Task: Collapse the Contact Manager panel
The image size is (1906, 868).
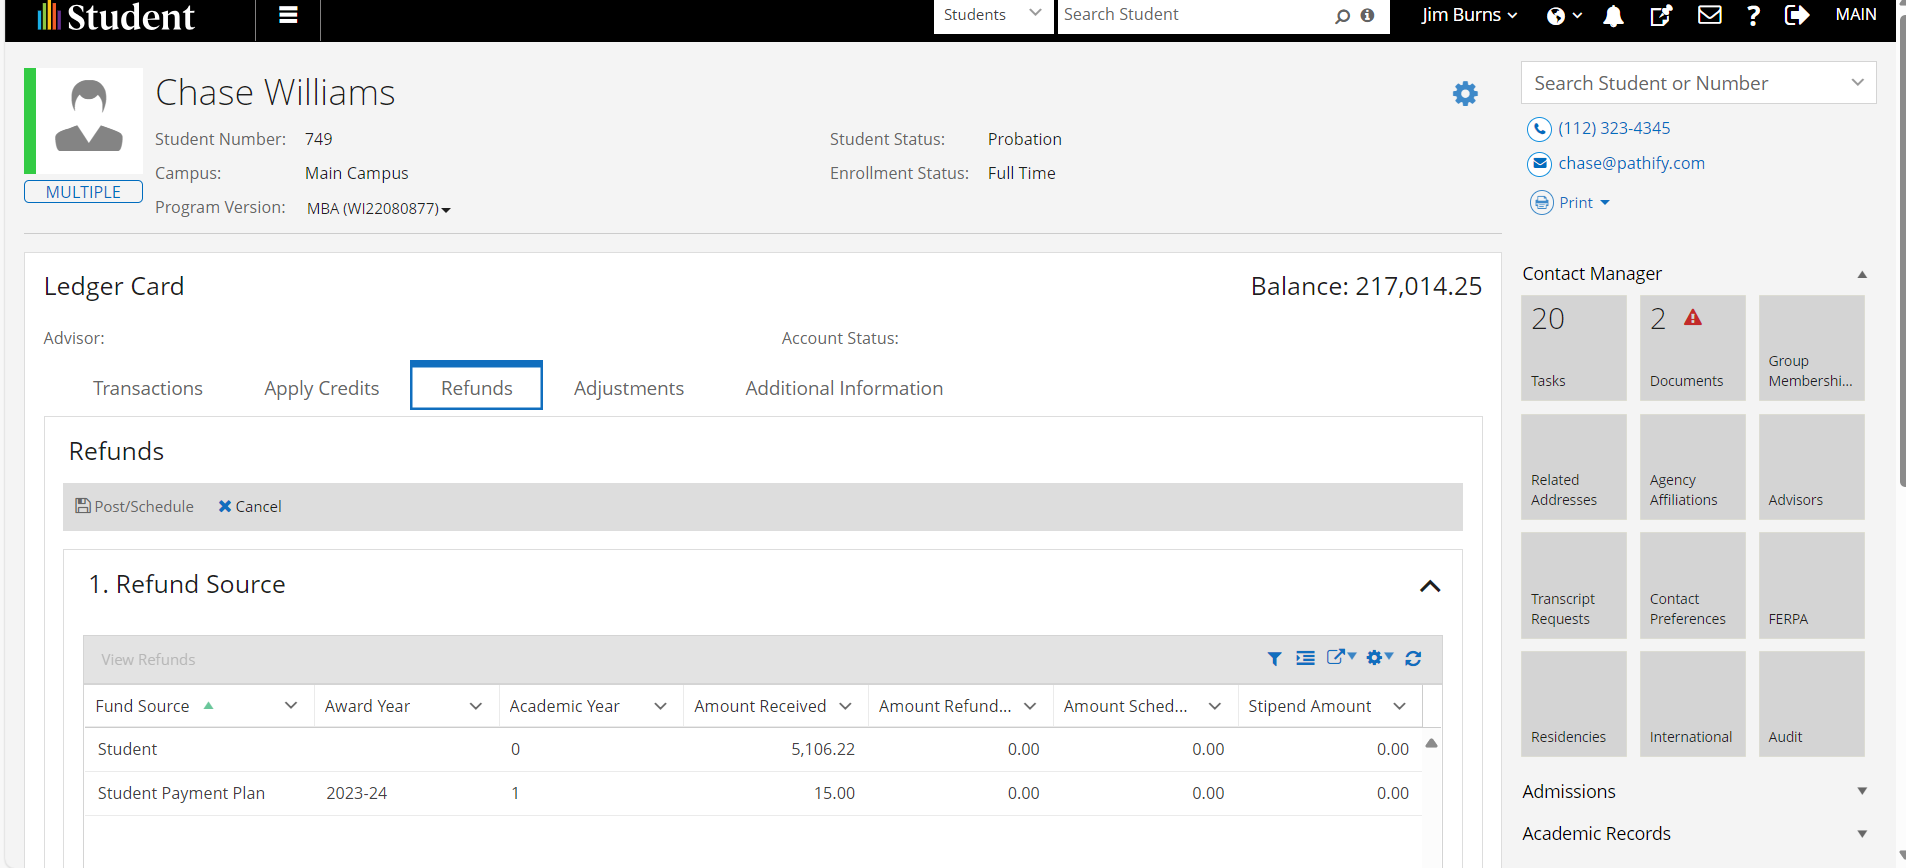Action: click(1862, 274)
